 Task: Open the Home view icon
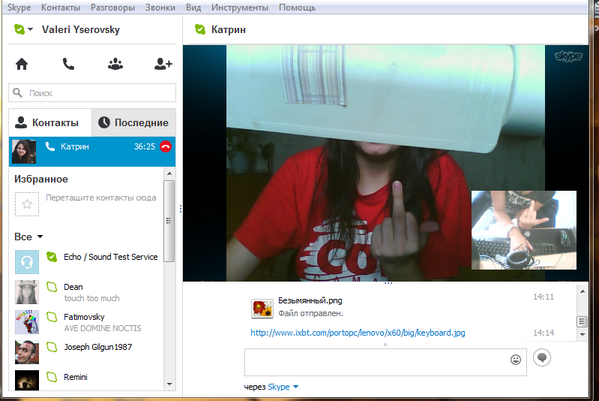[x=22, y=64]
